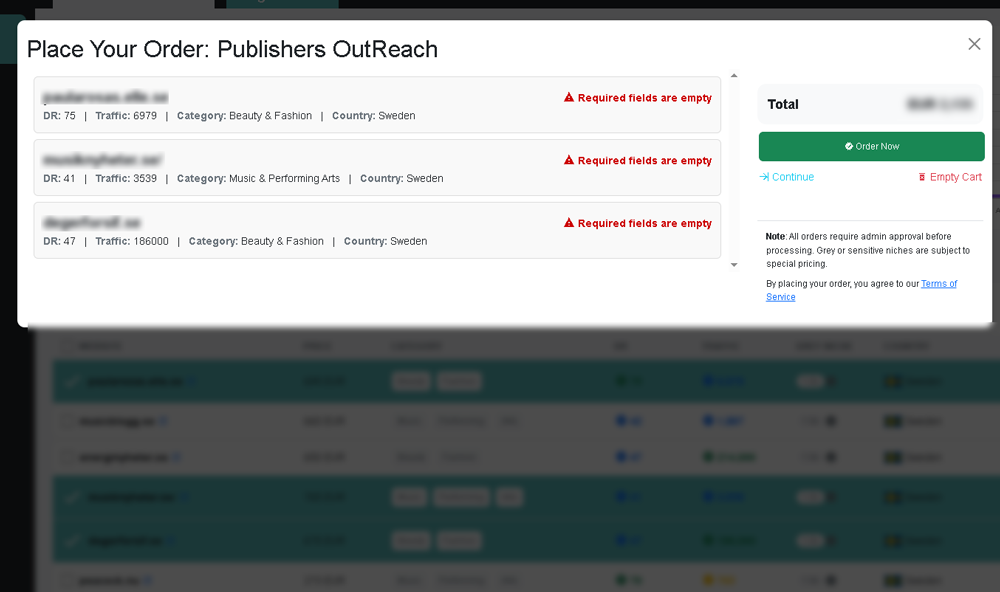
Task: Click the red trash icon beside Empty Cart
Action: [922, 177]
